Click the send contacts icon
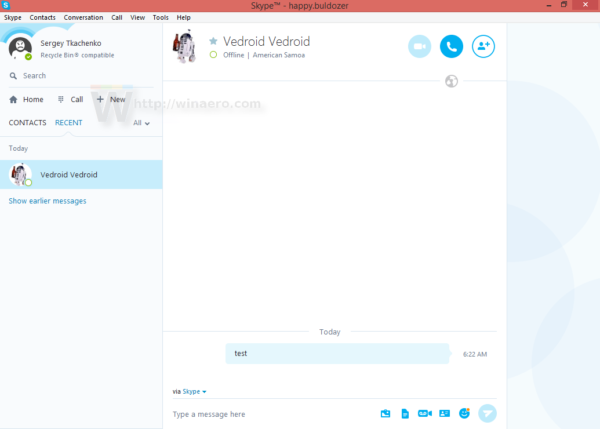This screenshot has width=600, height=429. (444, 413)
